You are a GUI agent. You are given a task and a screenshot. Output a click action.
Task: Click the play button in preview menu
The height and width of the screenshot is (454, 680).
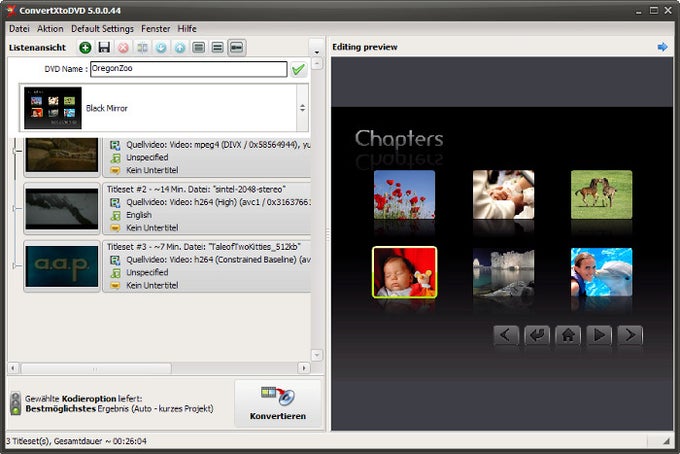coord(599,335)
